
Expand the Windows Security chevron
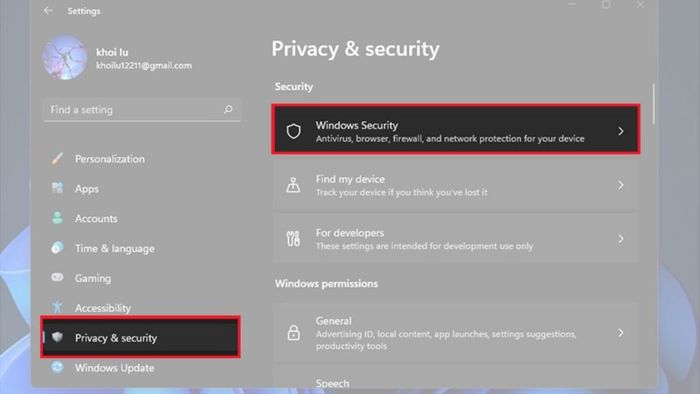pyautogui.click(x=621, y=131)
